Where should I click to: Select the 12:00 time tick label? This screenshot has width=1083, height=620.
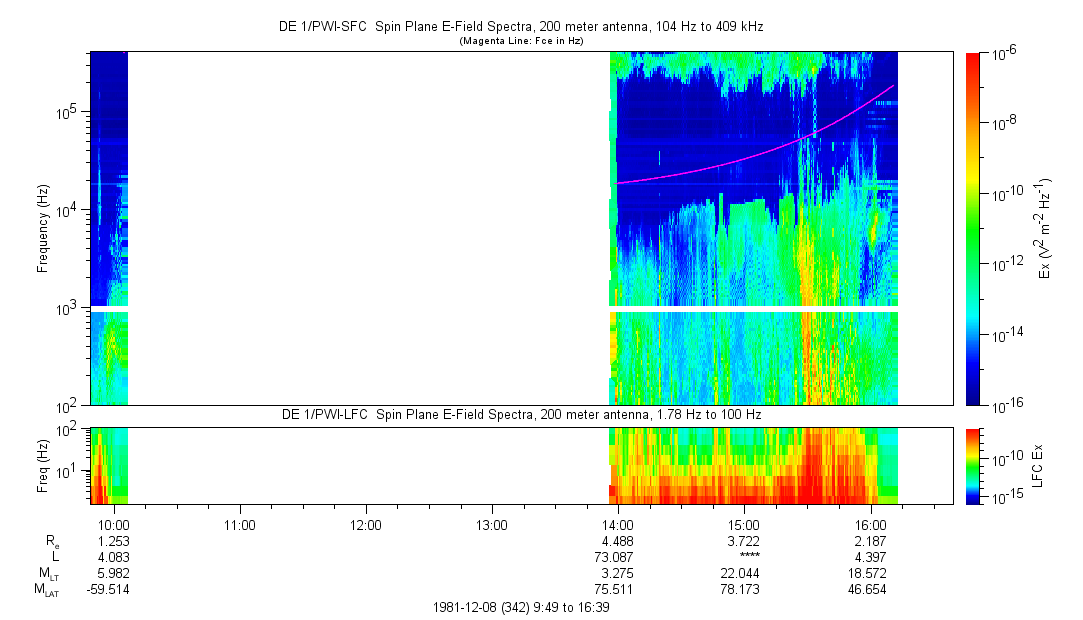tap(366, 524)
